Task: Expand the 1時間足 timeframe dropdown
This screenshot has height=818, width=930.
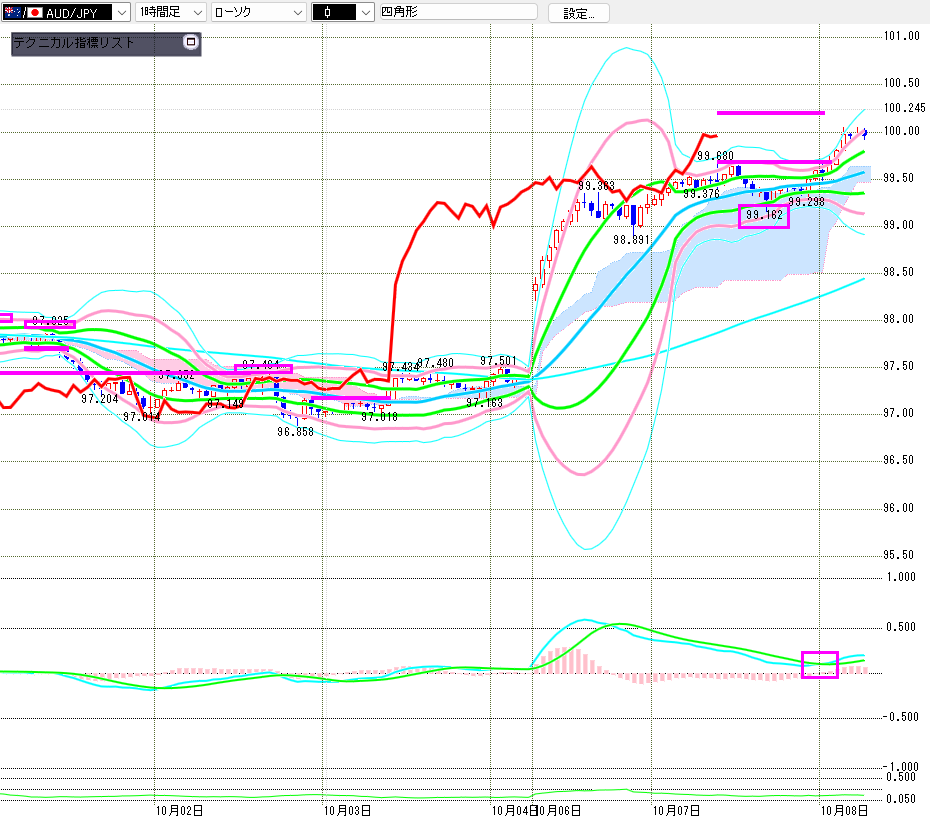Action: (x=196, y=13)
